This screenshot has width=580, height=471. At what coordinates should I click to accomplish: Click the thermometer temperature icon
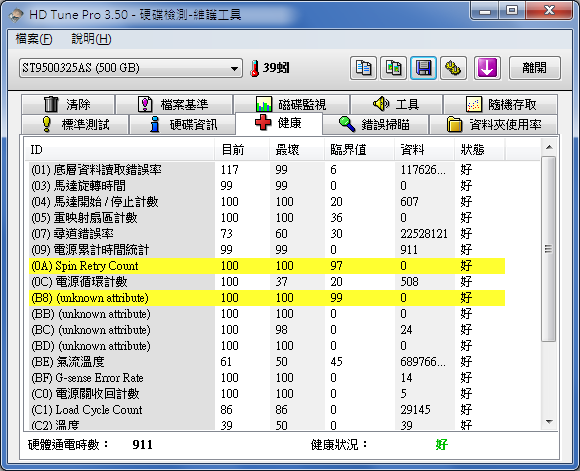pos(254,68)
